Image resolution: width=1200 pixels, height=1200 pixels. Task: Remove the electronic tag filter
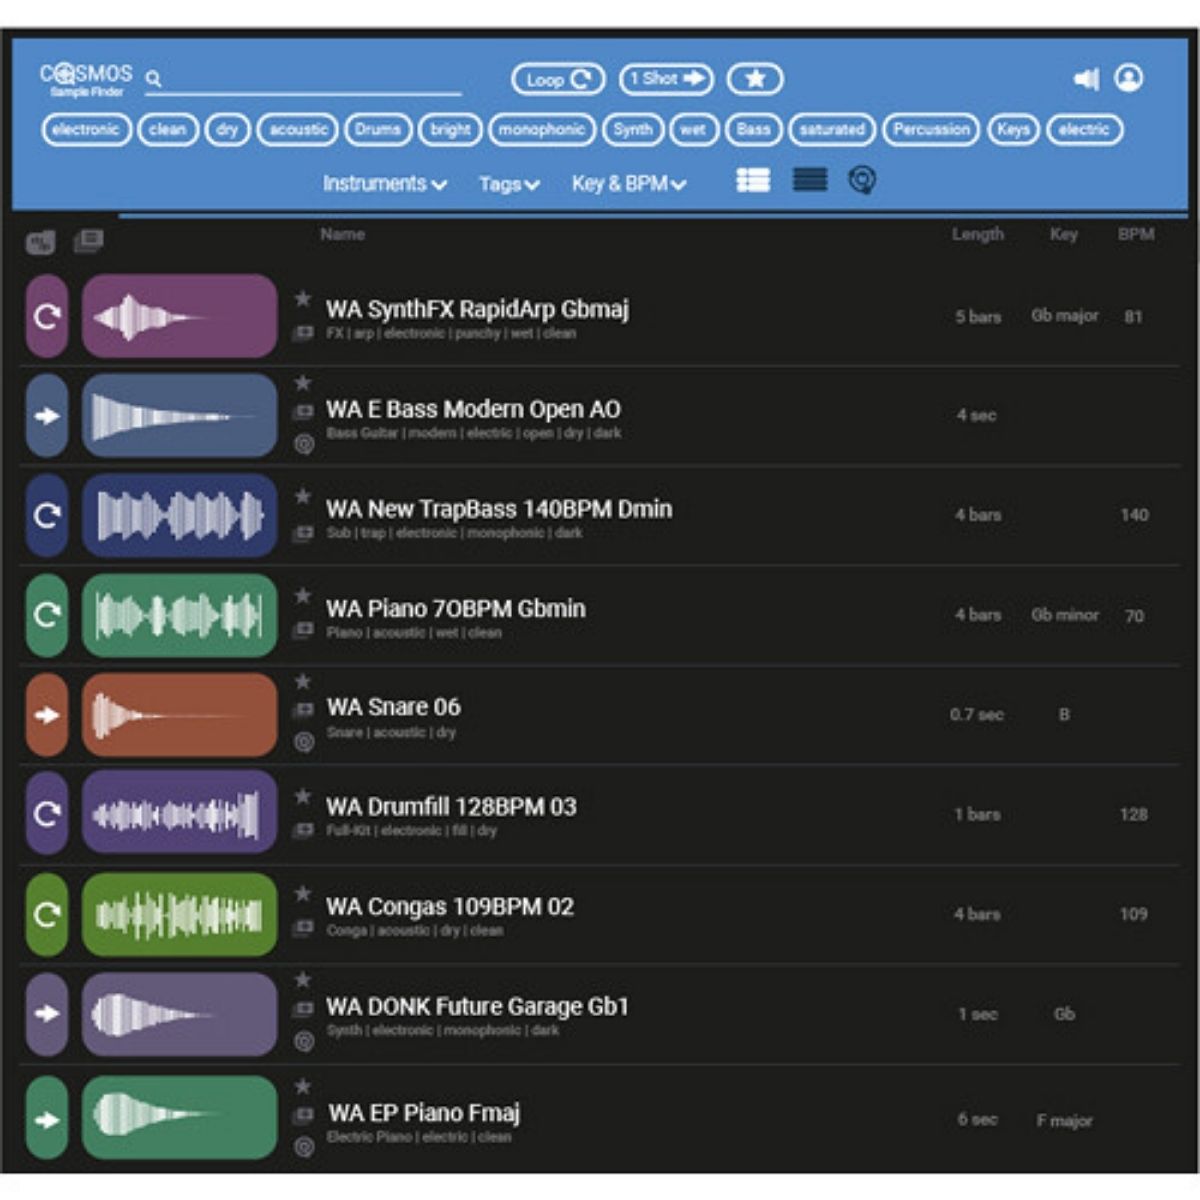point(86,129)
